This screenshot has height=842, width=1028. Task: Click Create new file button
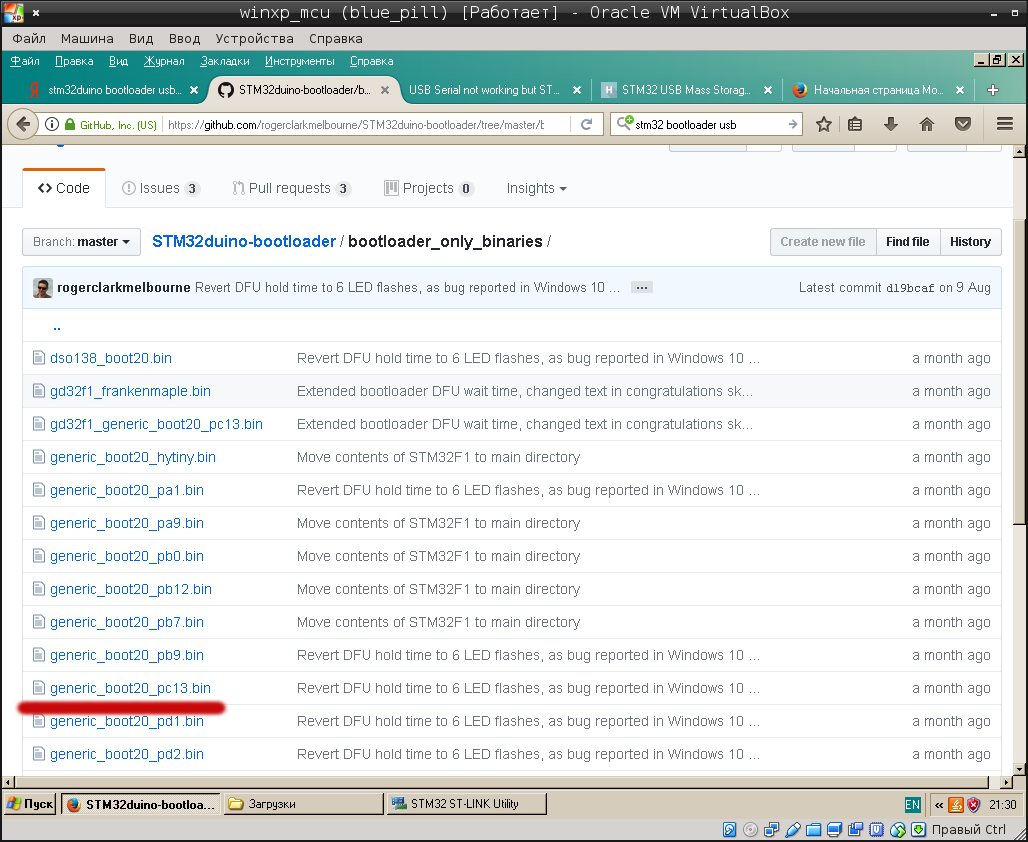[823, 242]
